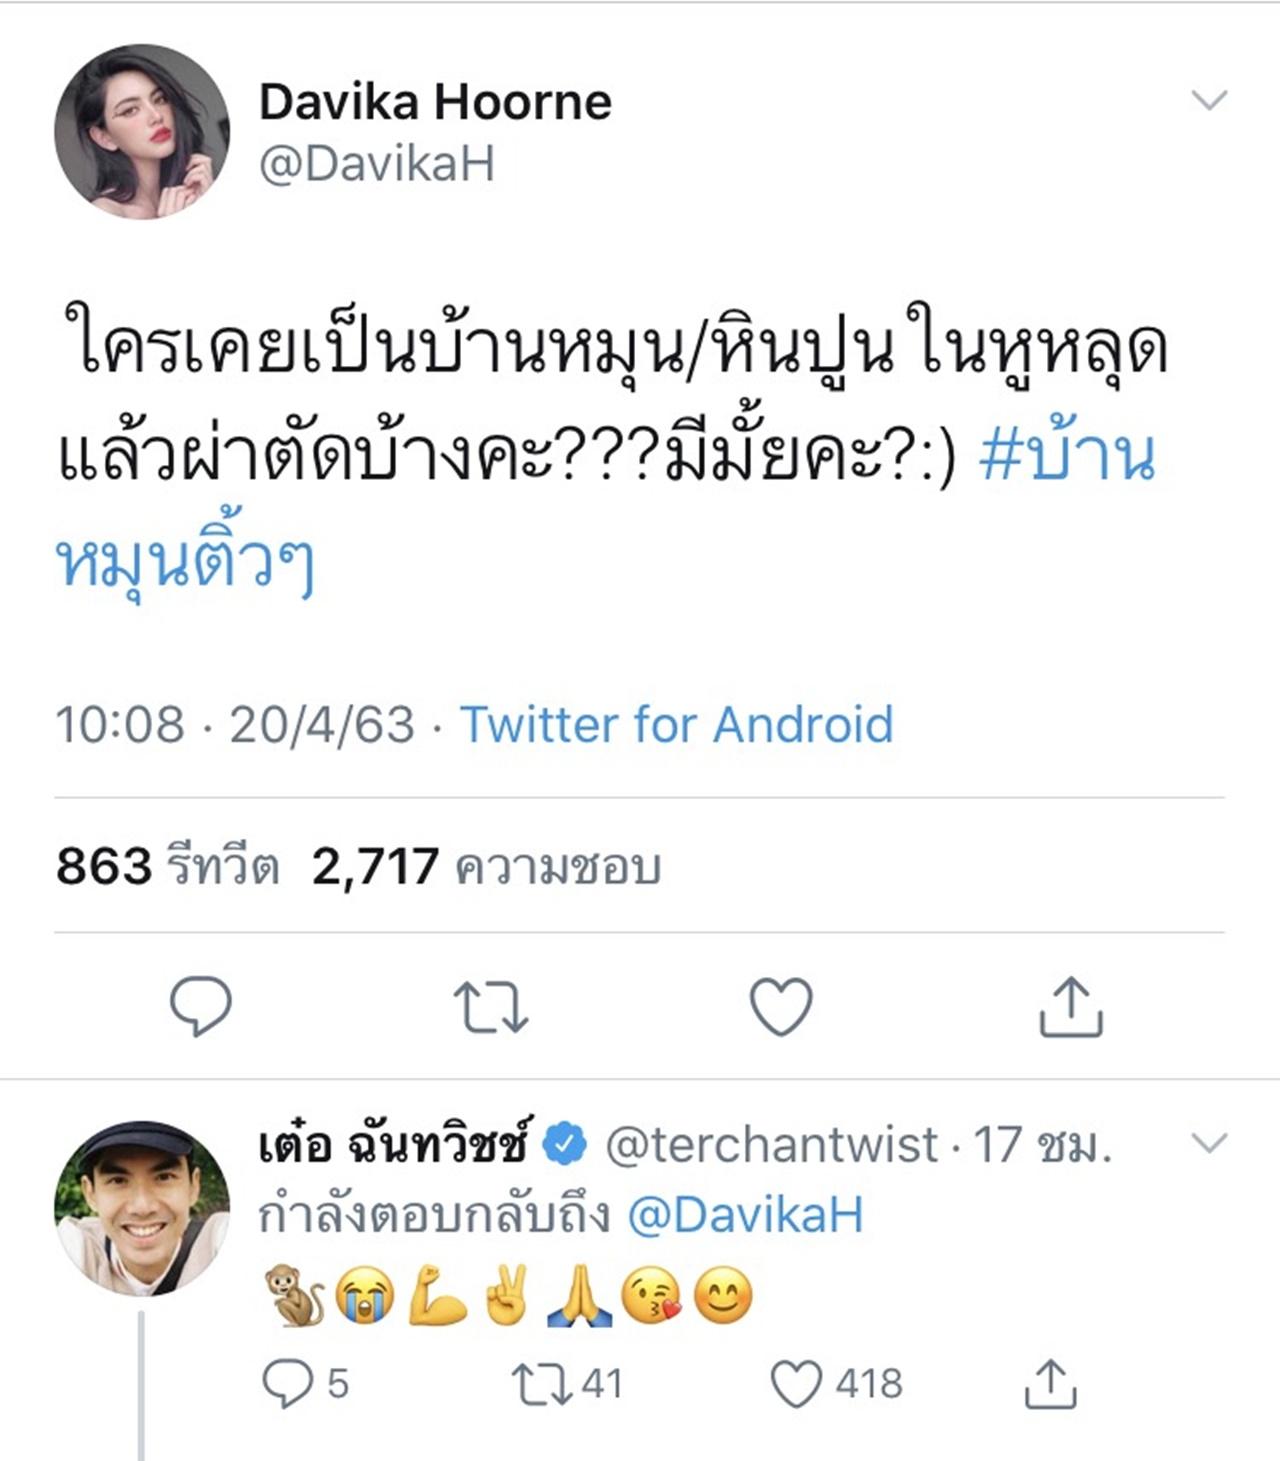Viewport: 1280px width, 1461px height.
Task: Open the #บ้านหมุนติ้วๆ hashtag
Action: 1067,457
